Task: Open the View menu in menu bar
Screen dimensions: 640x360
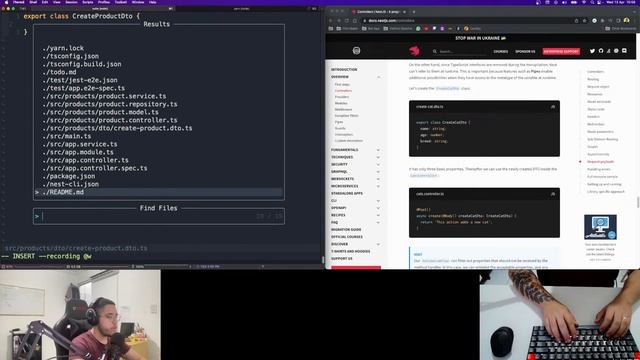Action: (57, 2)
